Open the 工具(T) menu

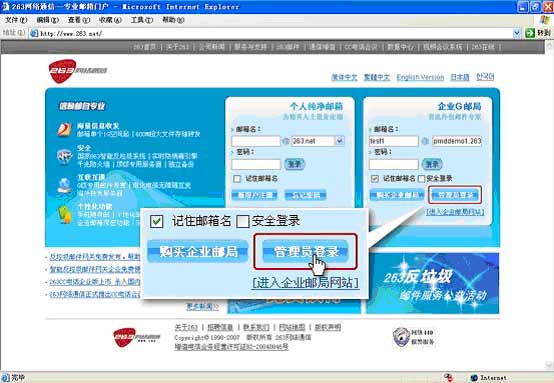[x=142, y=20]
